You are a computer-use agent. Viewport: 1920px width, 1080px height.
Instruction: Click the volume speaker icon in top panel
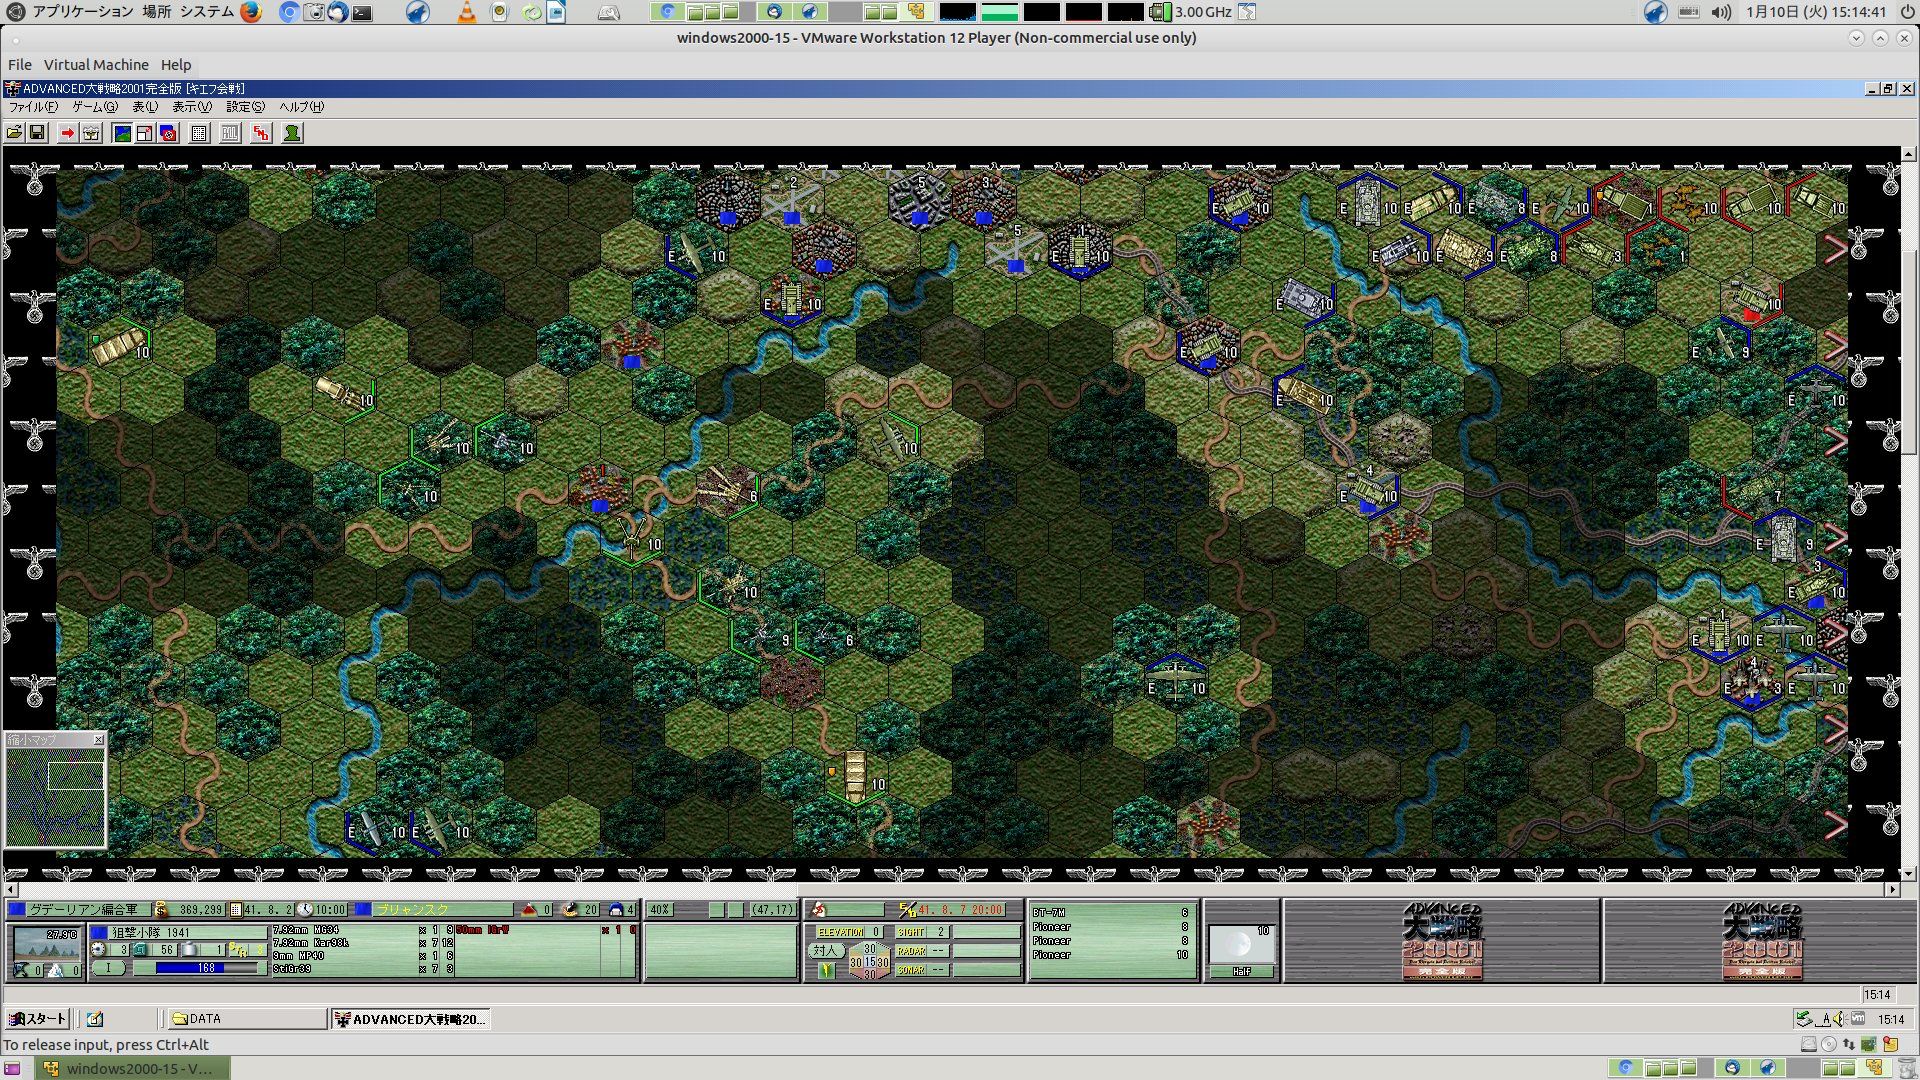point(1720,12)
